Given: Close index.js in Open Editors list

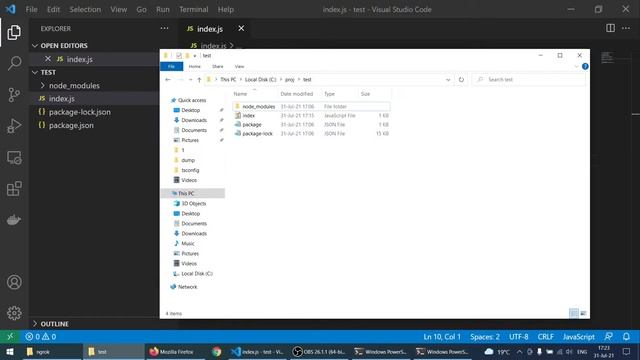Looking at the screenshot, I should (x=48, y=59).
